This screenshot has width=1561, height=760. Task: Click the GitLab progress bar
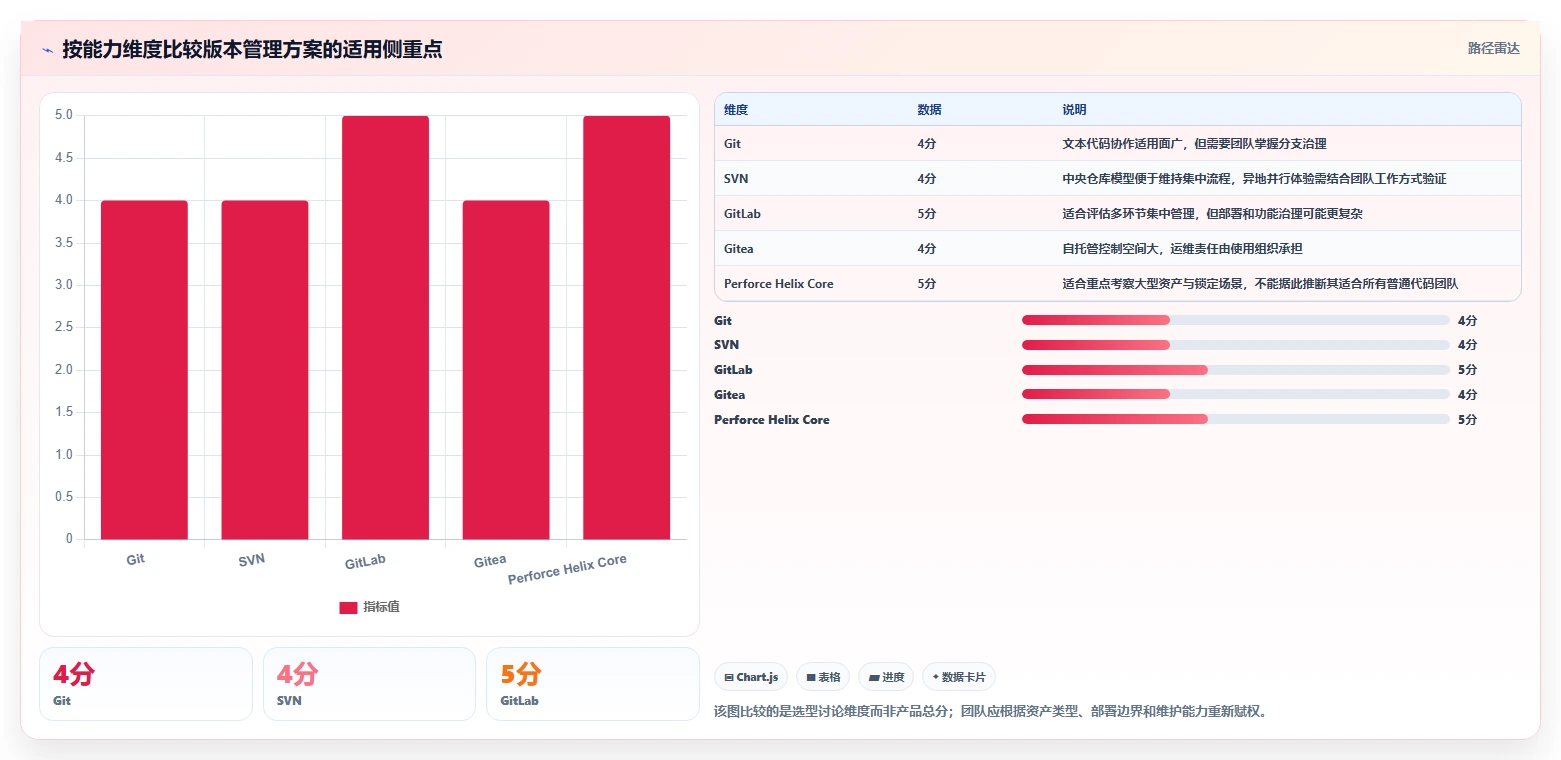point(1236,370)
